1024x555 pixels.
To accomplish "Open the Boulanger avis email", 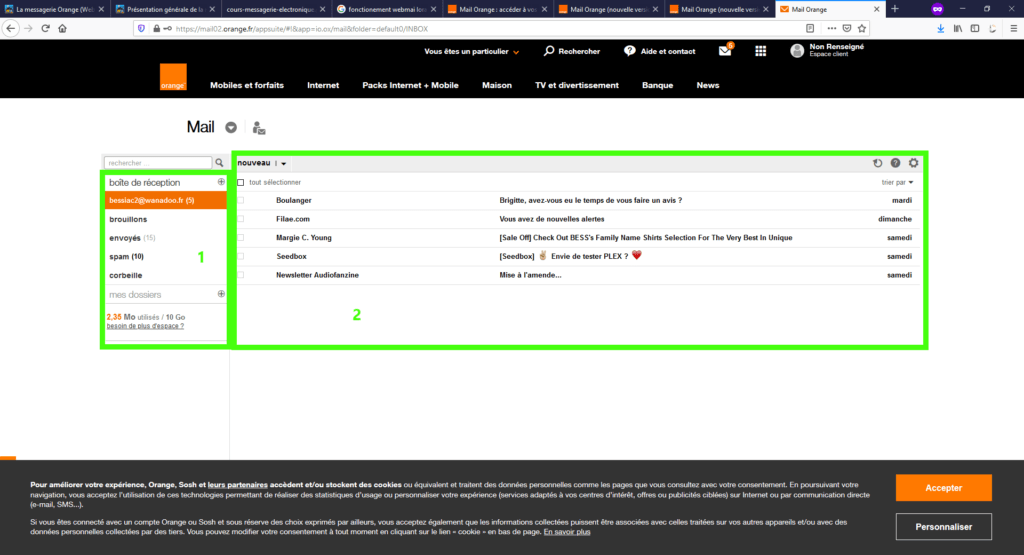I will [576, 200].
